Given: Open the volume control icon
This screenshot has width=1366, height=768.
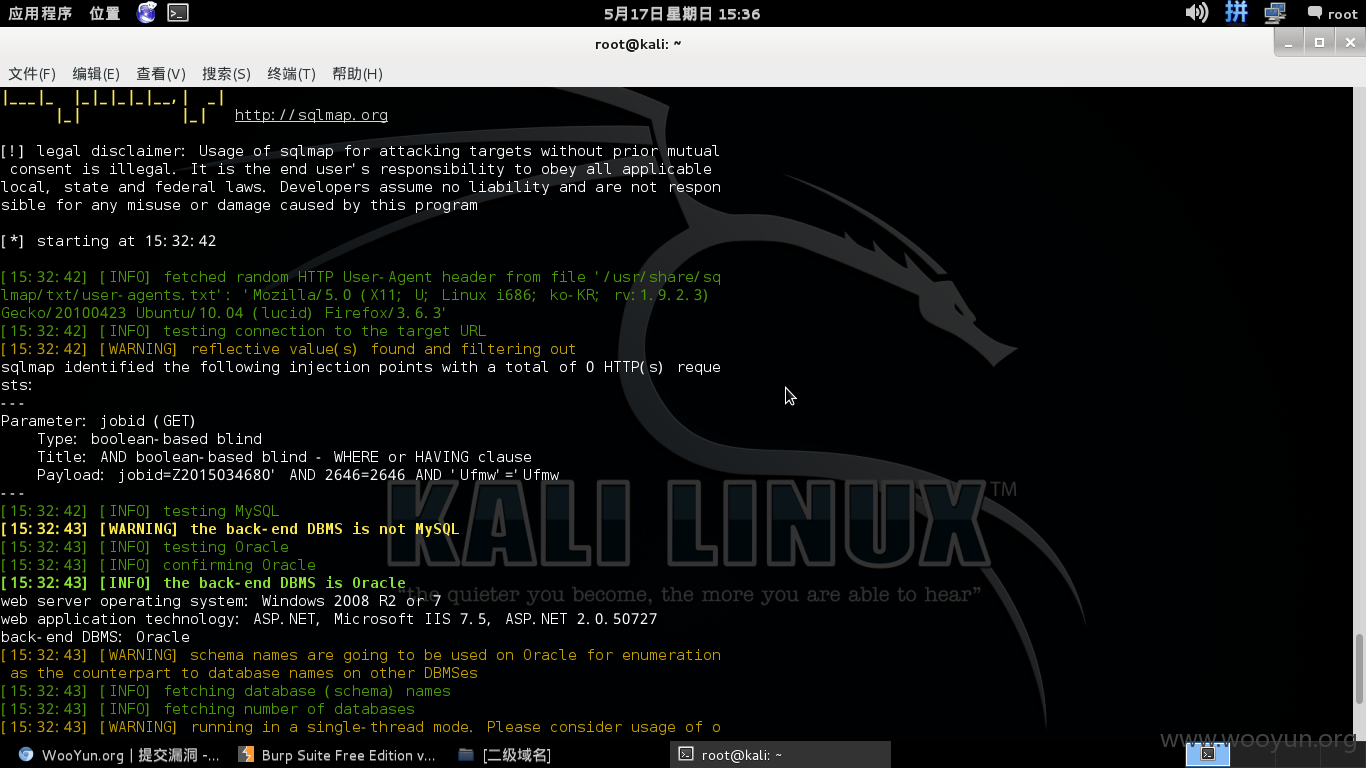Looking at the screenshot, I should coord(1196,13).
